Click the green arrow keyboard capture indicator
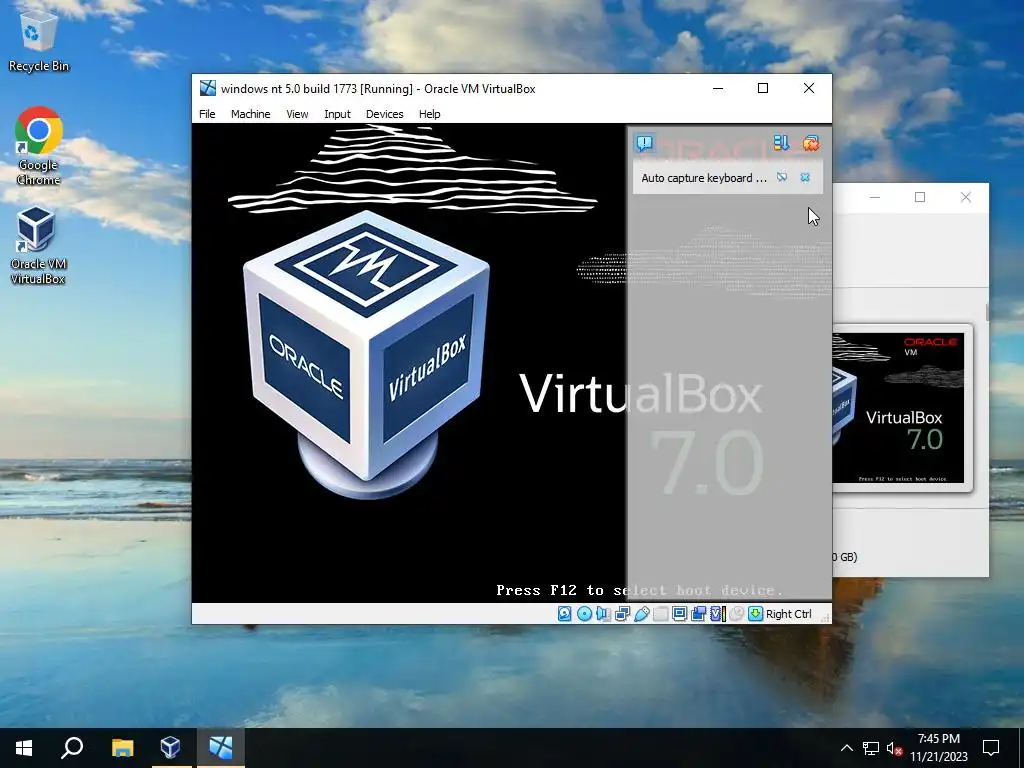The height and width of the screenshot is (768, 1024). (x=756, y=614)
